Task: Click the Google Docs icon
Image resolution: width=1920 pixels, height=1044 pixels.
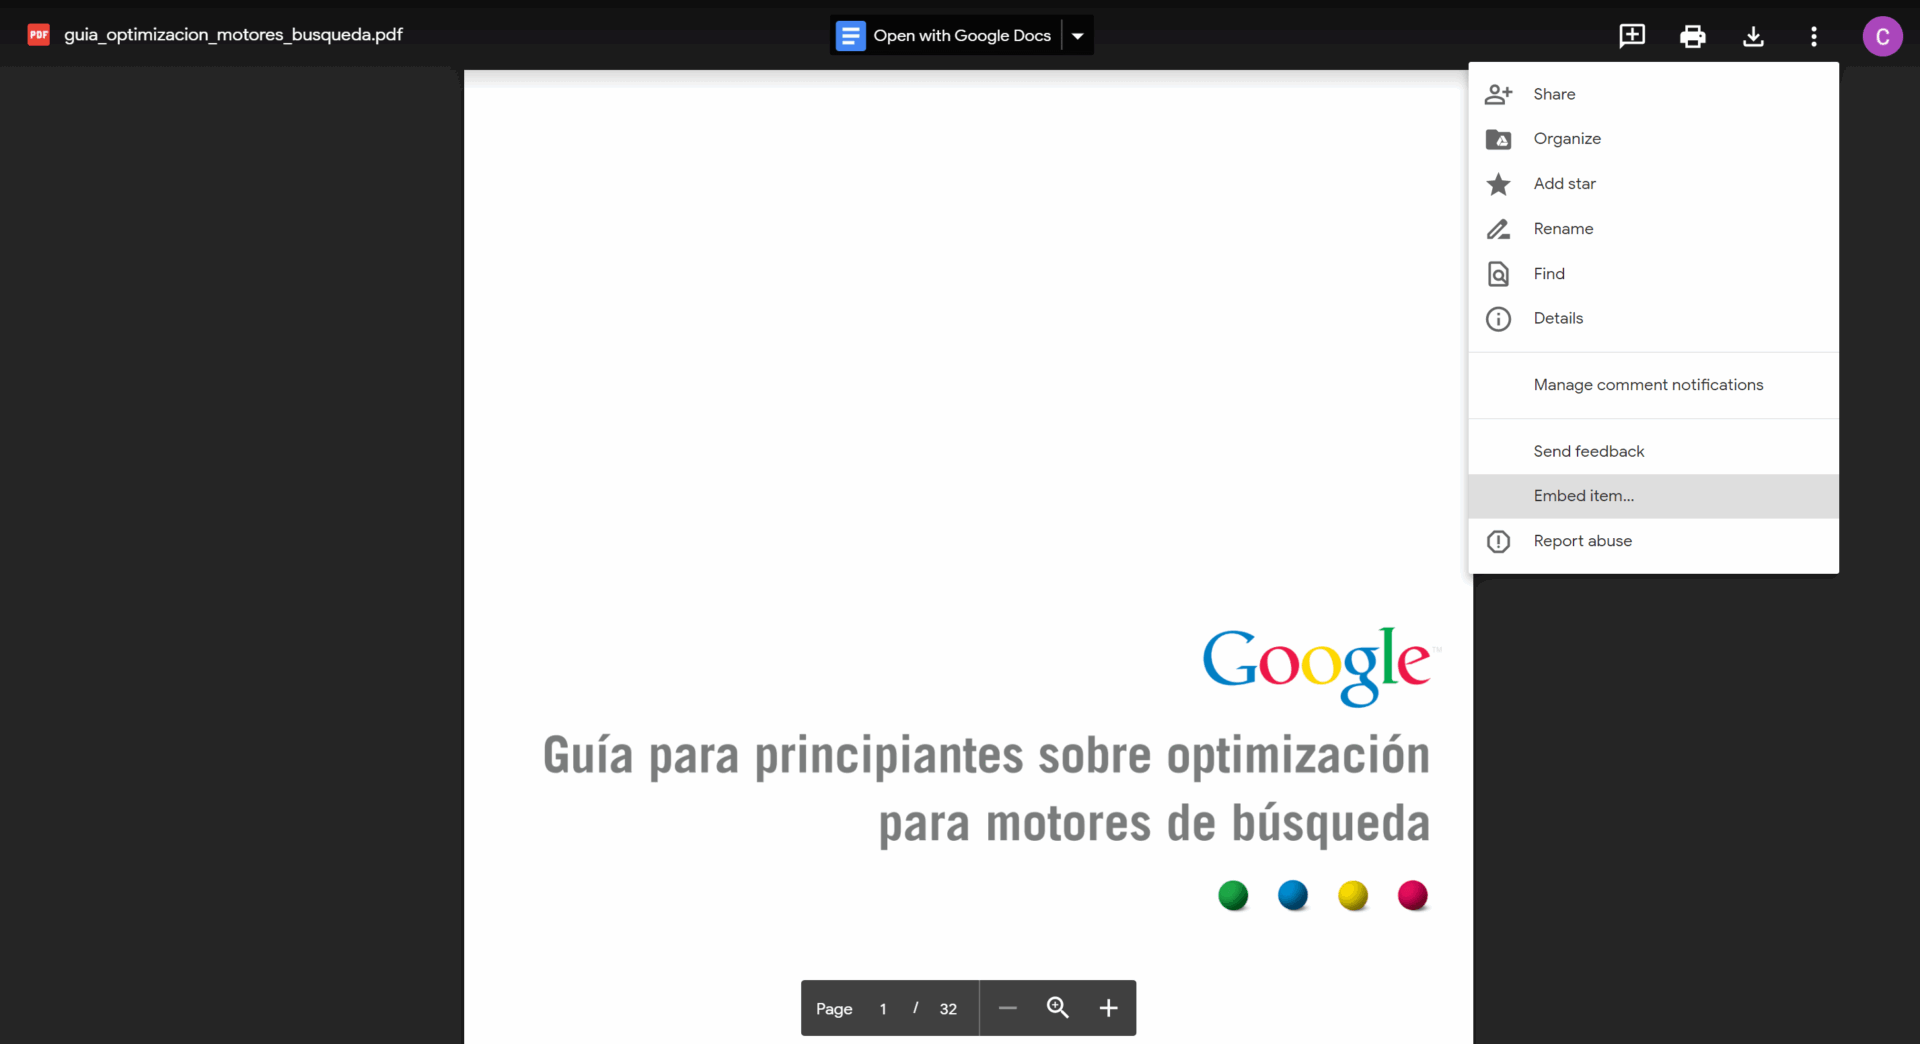Action: coord(850,36)
